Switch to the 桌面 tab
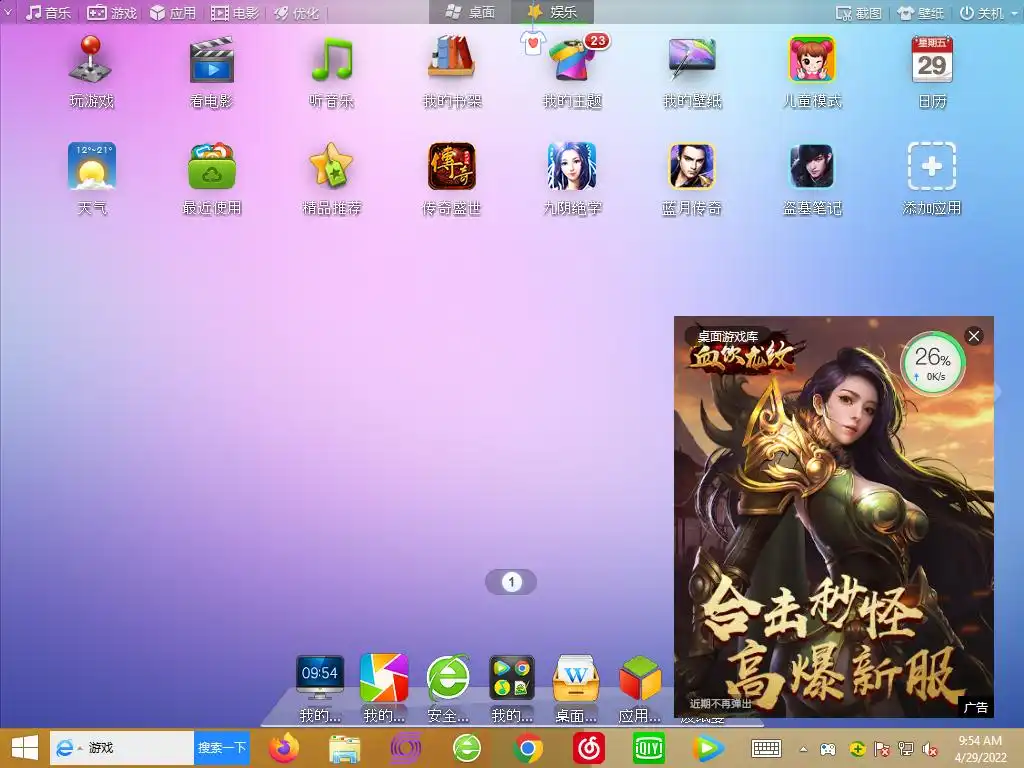This screenshot has width=1024, height=768. [x=470, y=12]
